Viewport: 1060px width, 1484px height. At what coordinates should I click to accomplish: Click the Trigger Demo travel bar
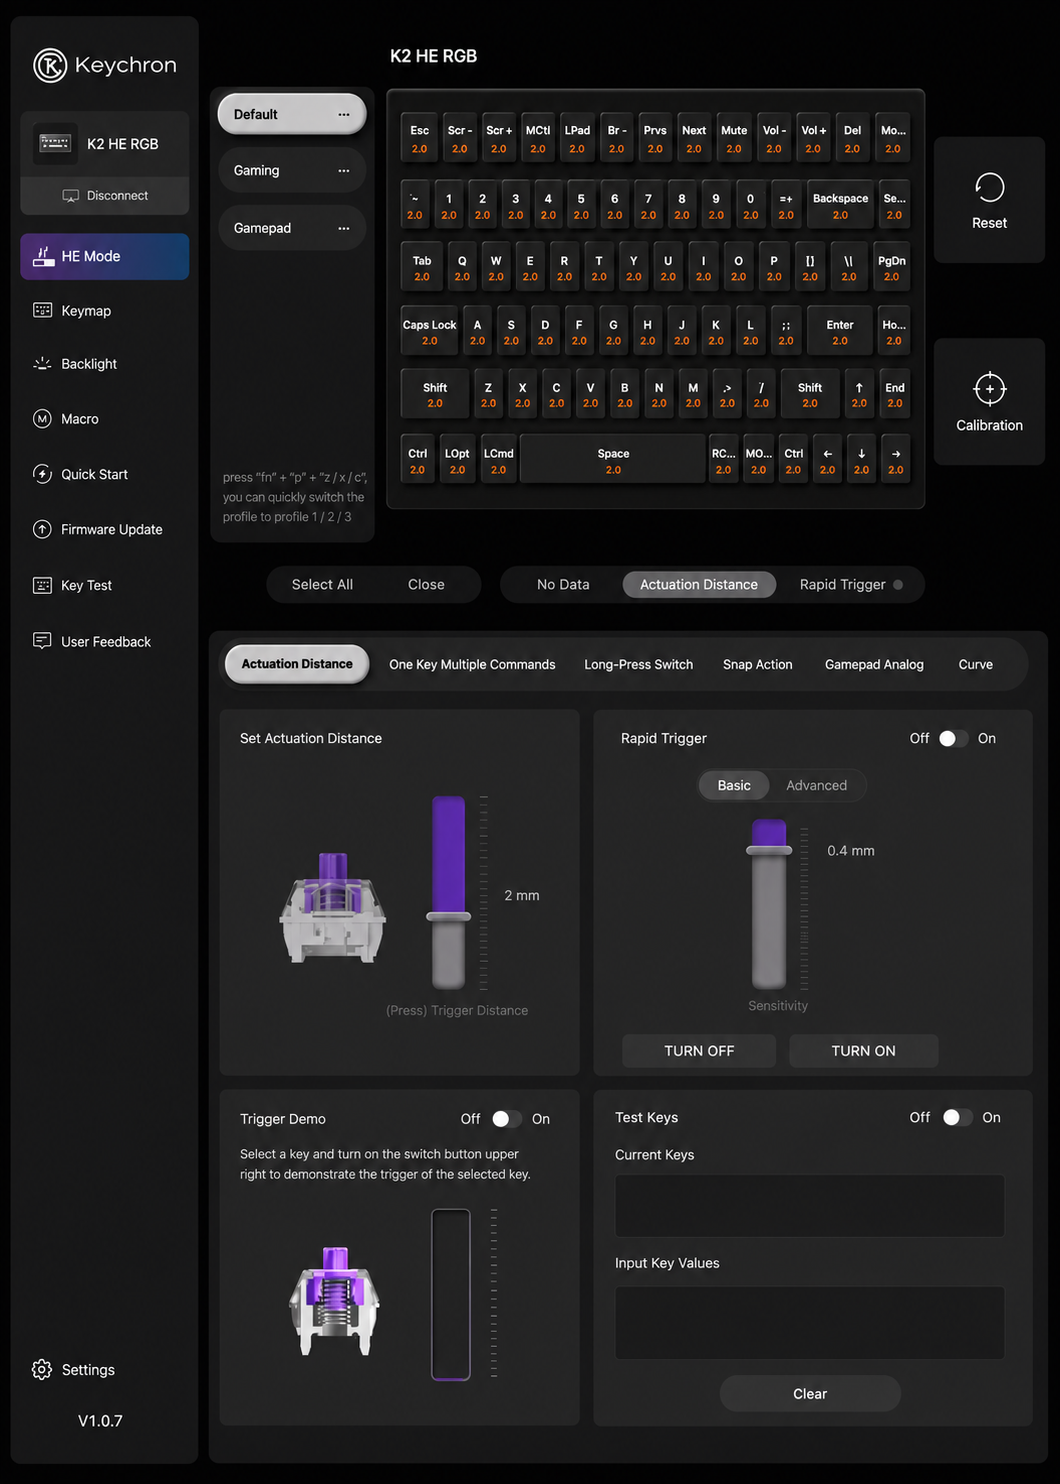(x=451, y=1295)
